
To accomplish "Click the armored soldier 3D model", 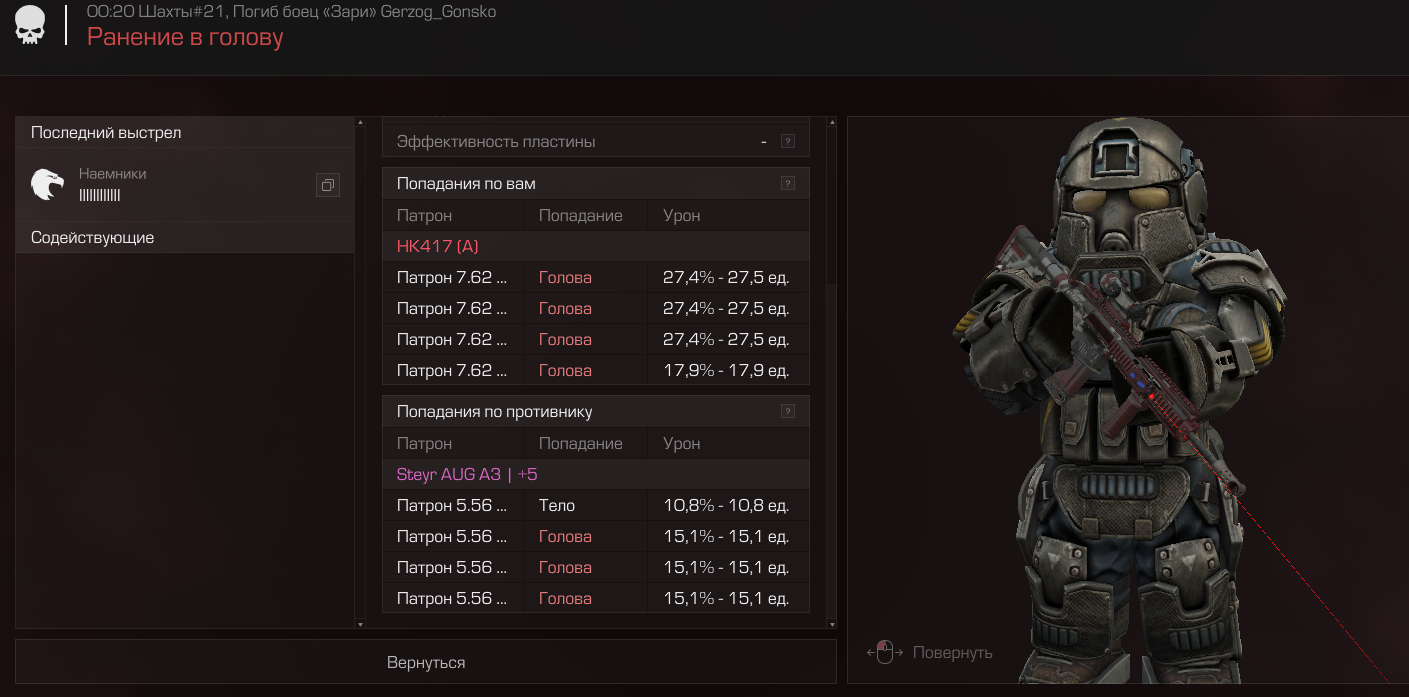I will [1120, 400].
